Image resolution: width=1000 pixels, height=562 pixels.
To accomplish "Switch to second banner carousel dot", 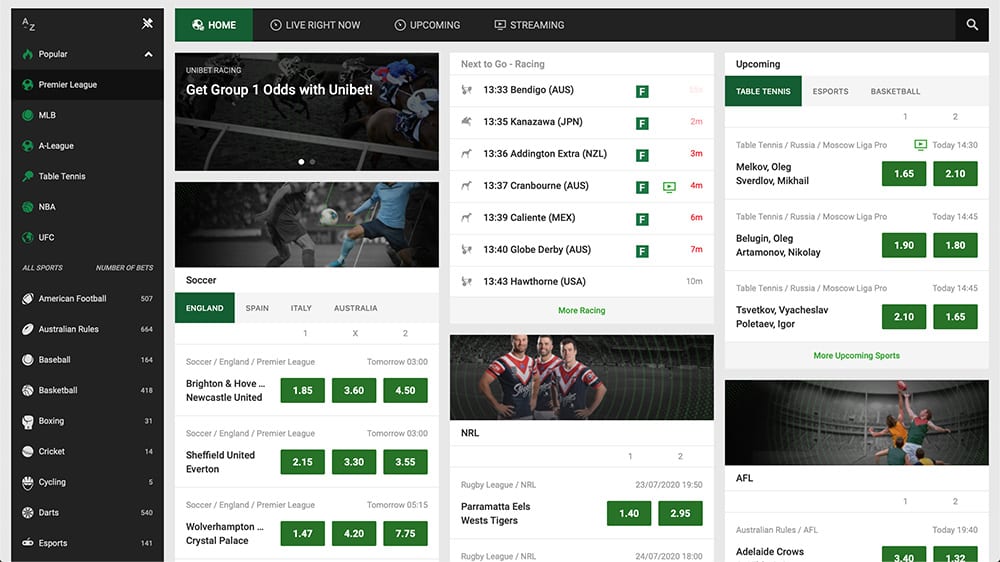I will click(312, 162).
